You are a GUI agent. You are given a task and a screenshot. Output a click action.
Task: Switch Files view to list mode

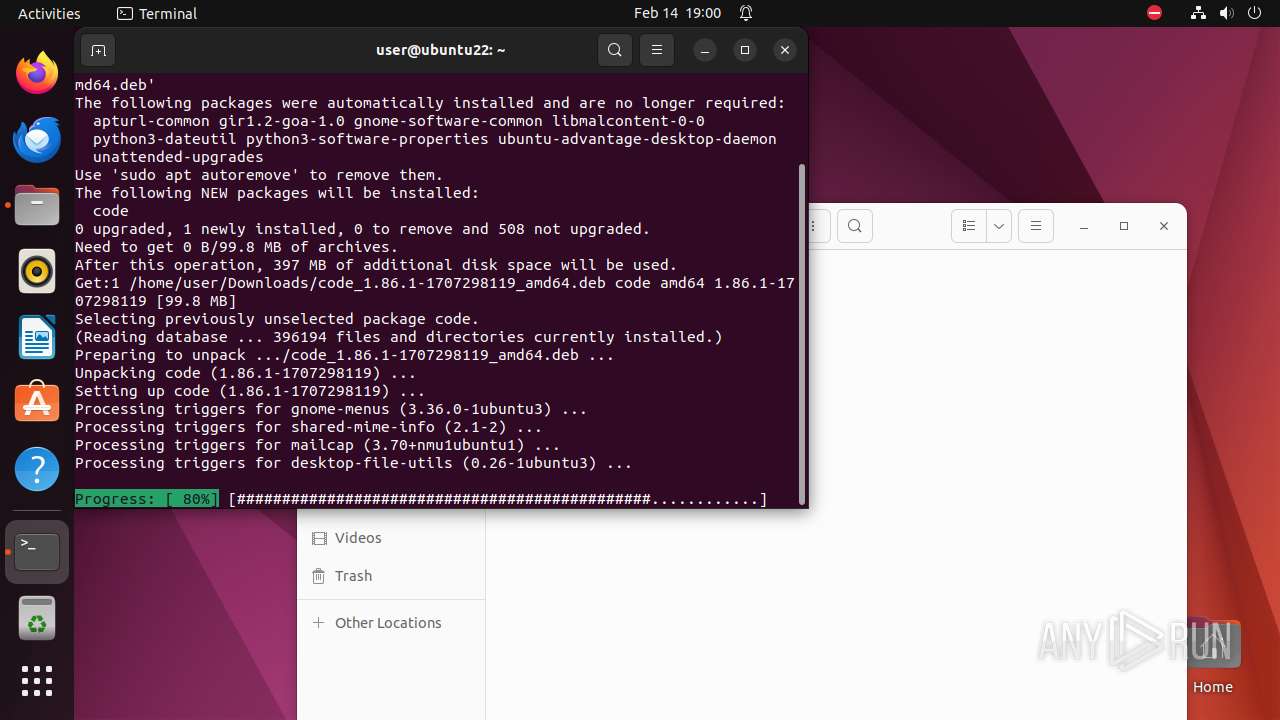coord(969,226)
